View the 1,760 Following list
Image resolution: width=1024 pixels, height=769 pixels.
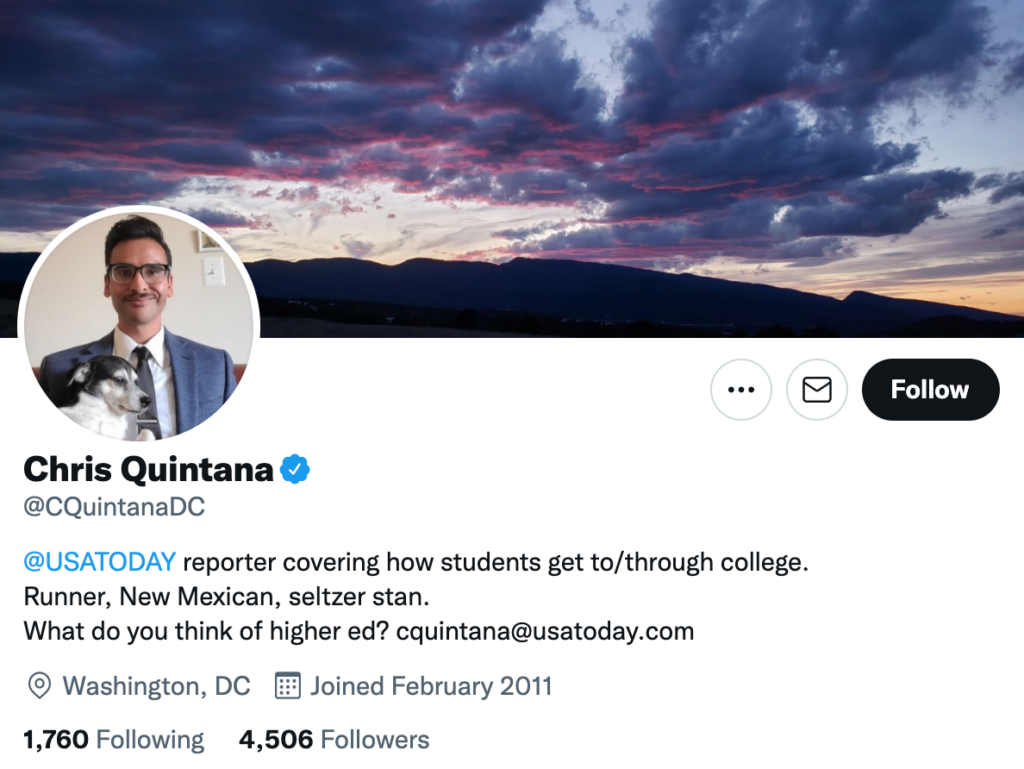tap(113, 740)
